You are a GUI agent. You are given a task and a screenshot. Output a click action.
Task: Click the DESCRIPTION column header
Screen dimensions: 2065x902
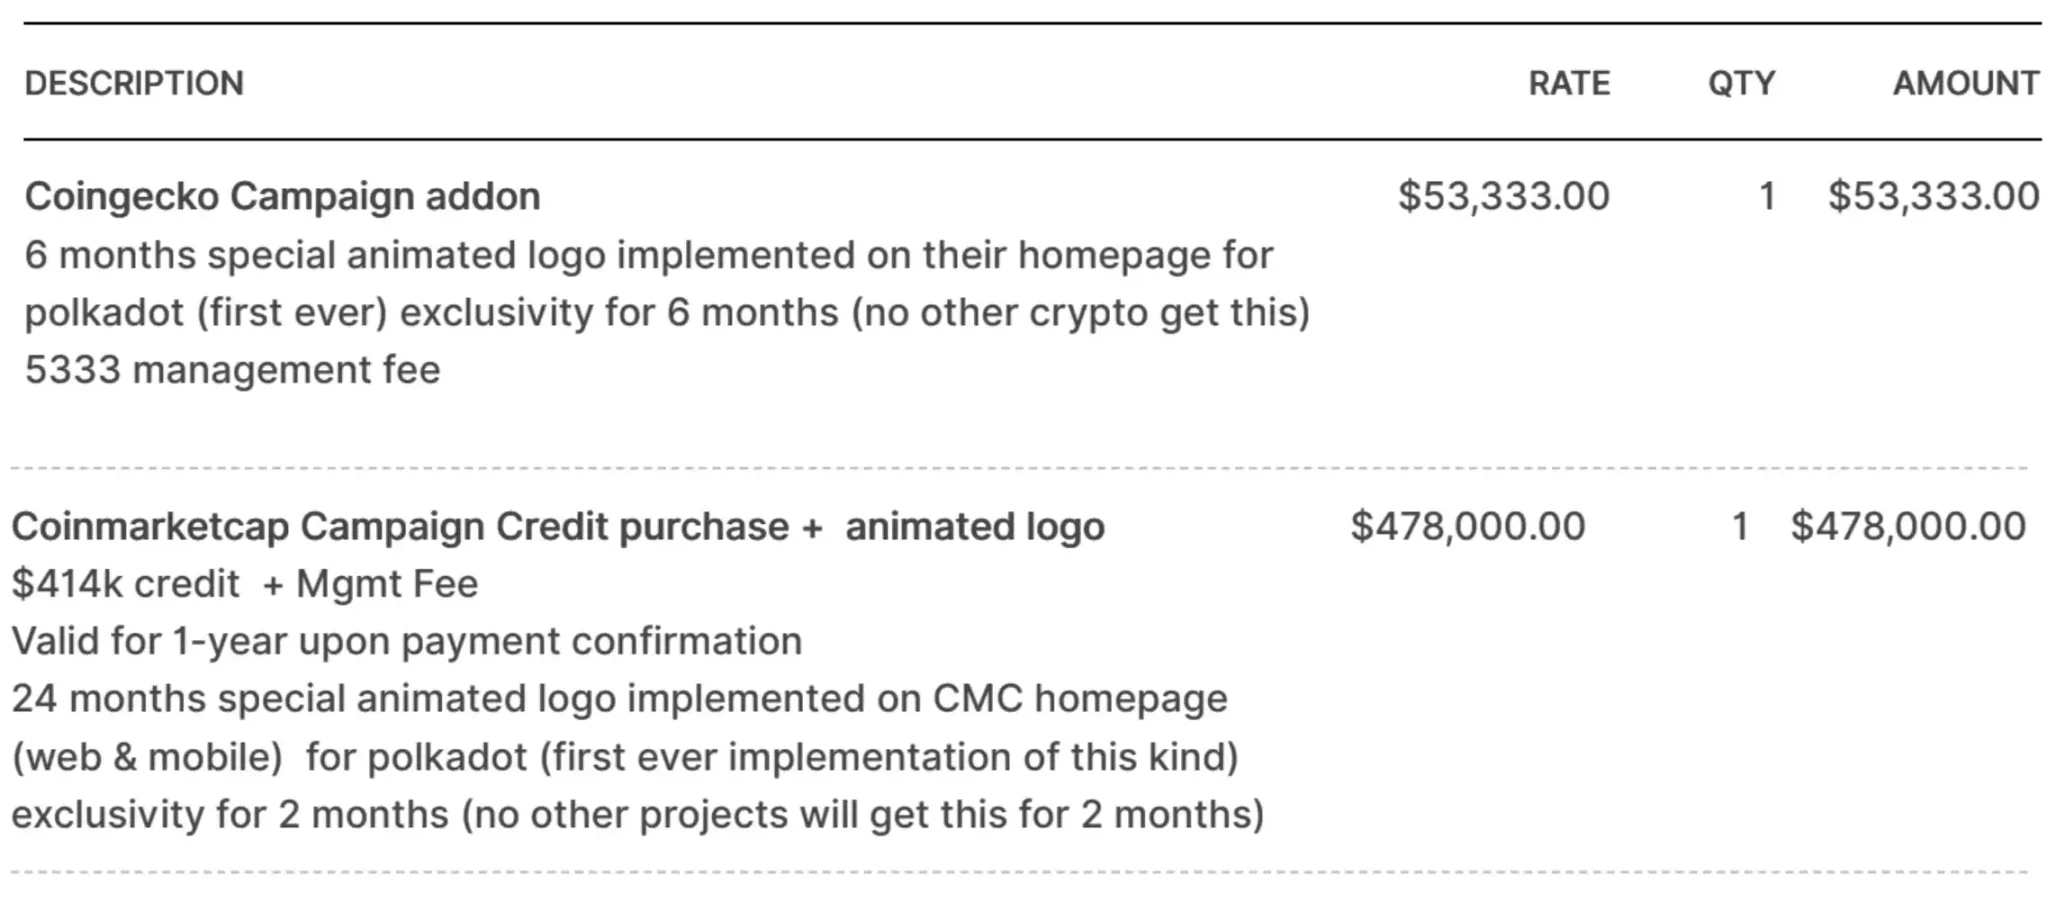tap(134, 83)
